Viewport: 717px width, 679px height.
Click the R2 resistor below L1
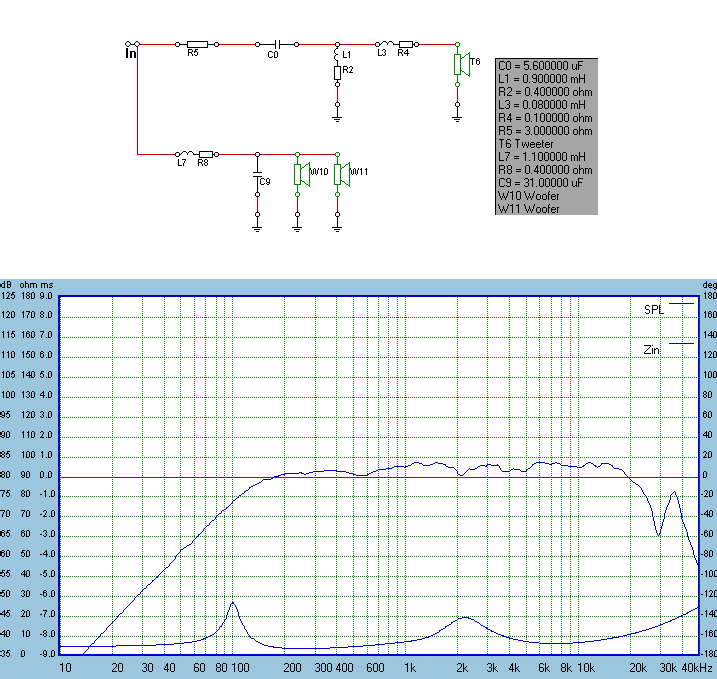(x=337, y=71)
